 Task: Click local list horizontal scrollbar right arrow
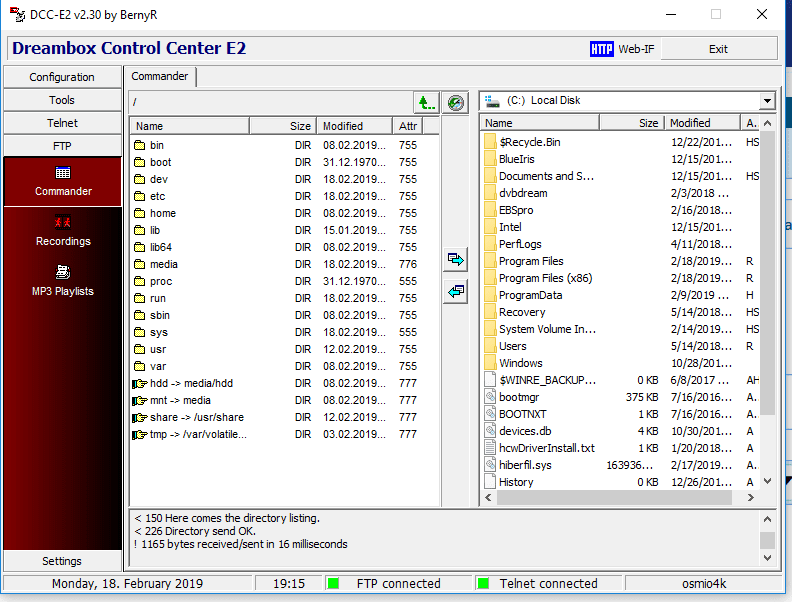tap(751, 497)
